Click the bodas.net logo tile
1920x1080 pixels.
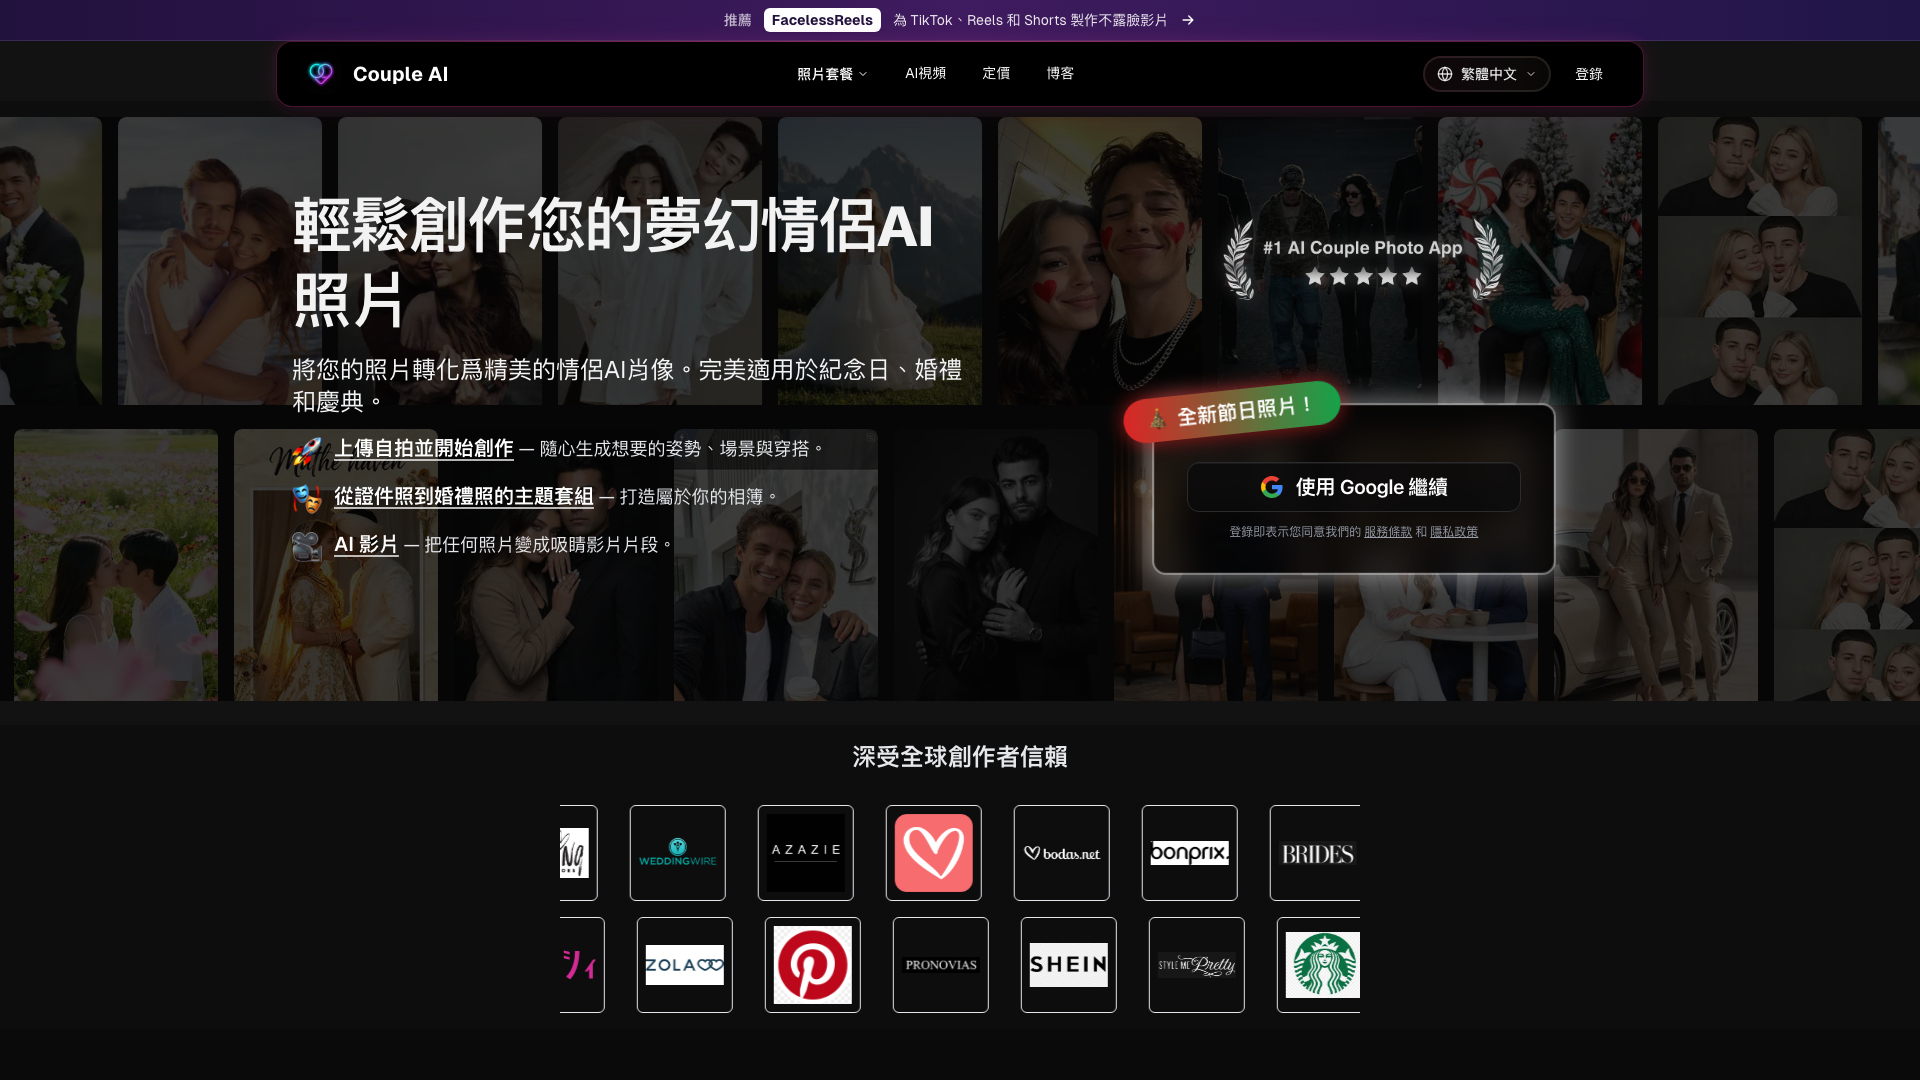(1062, 853)
